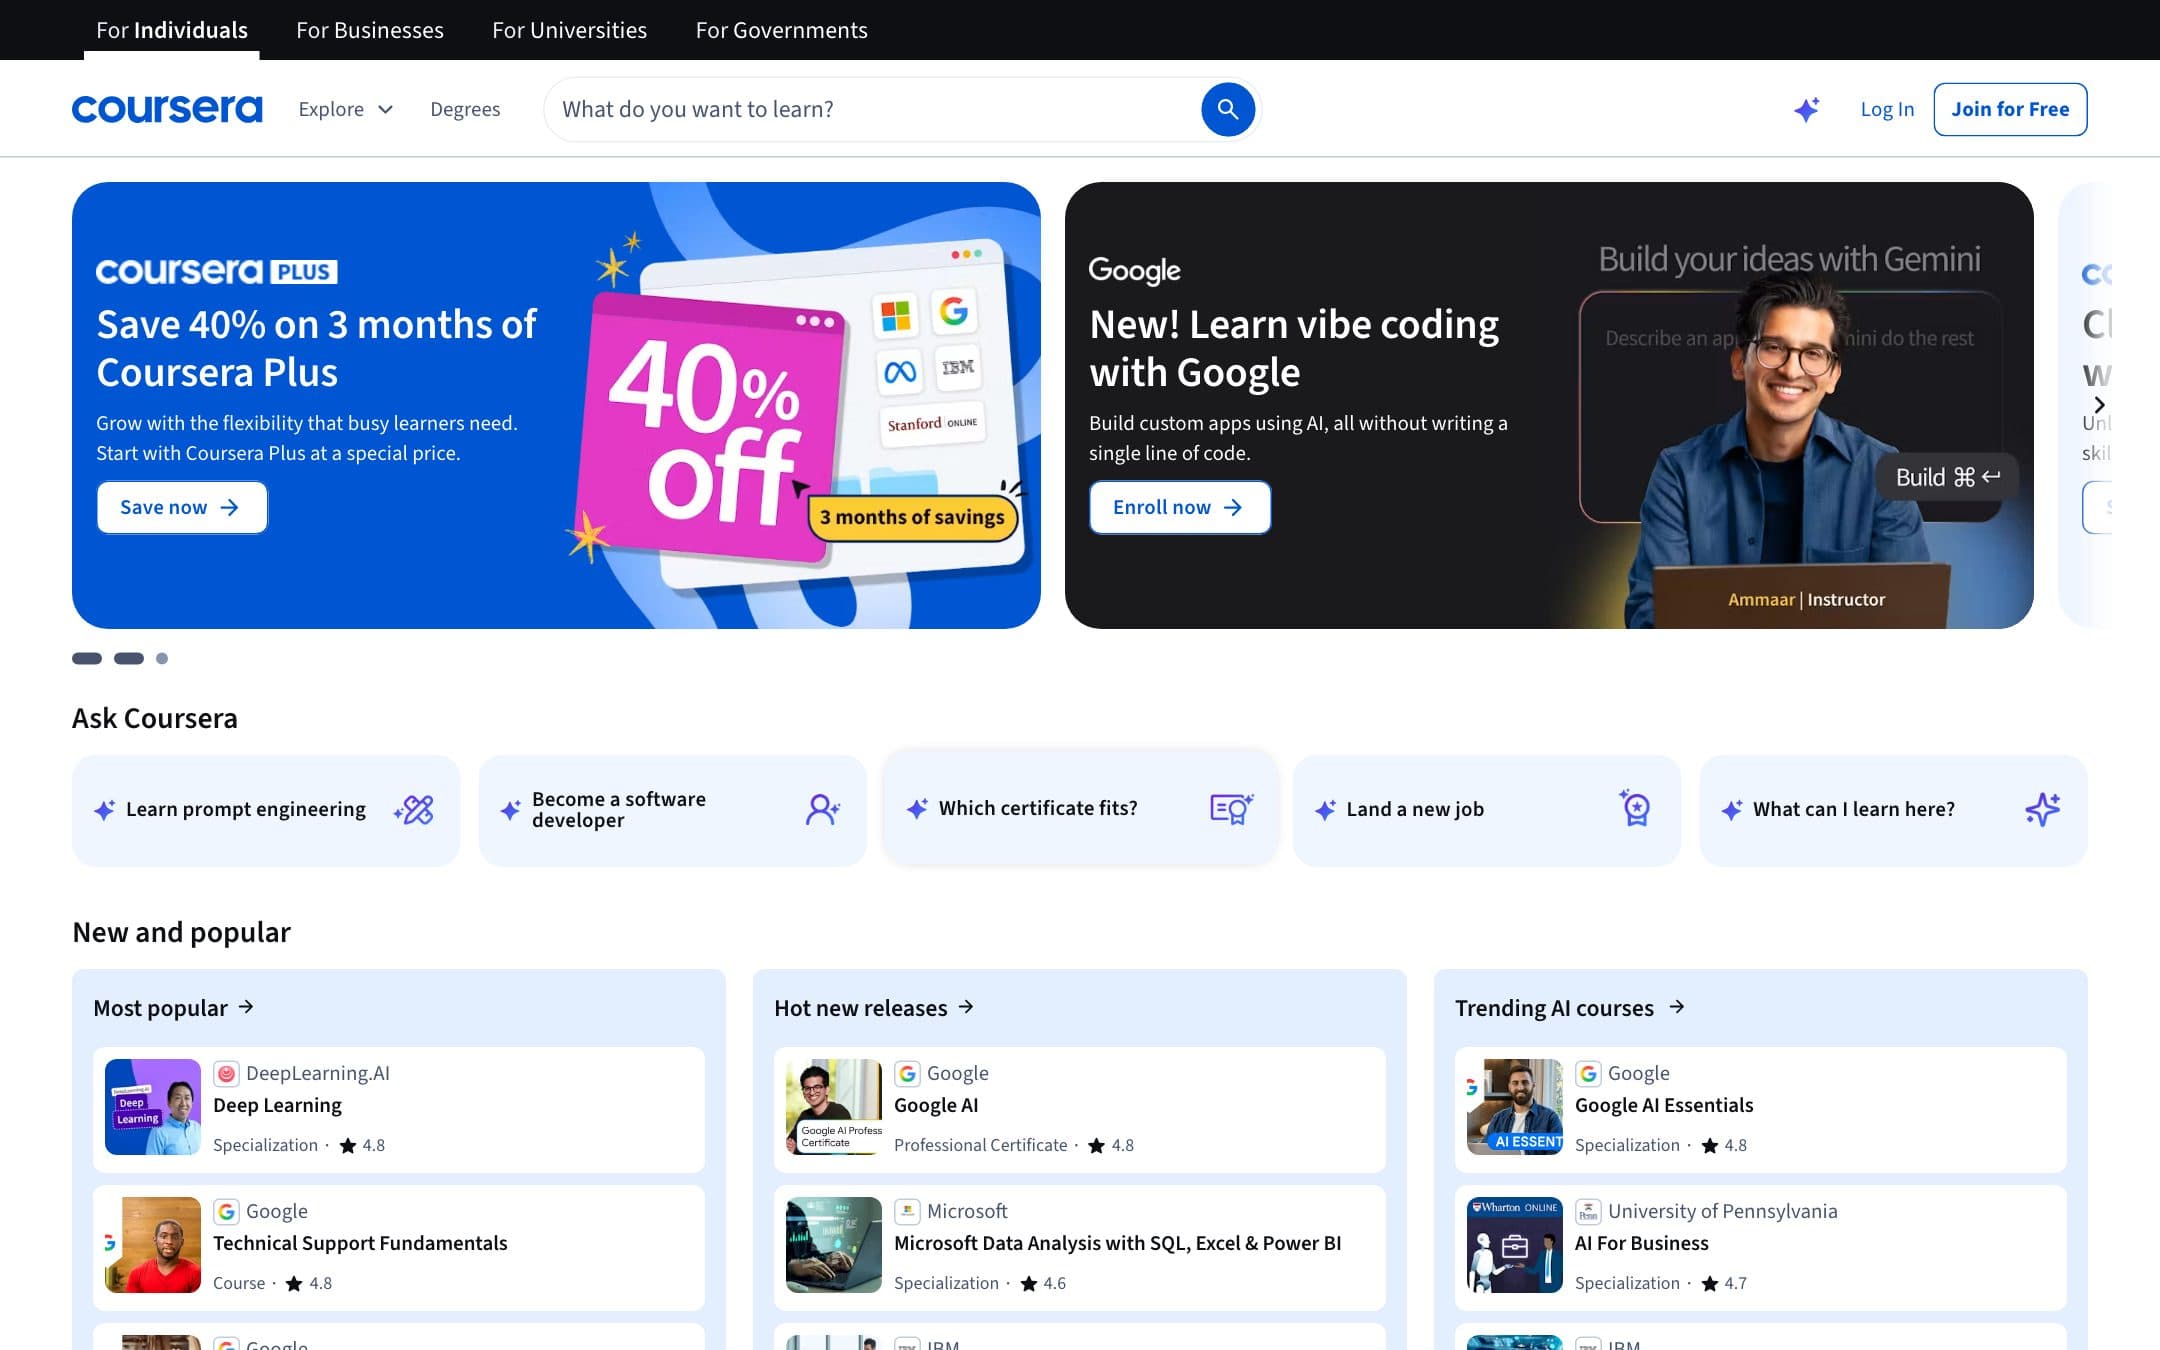Image resolution: width=2160 pixels, height=1350 pixels.
Task: Click Microsoft Data Analysis with SQL, Excel & Power BI title
Action: [x=1117, y=1243]
